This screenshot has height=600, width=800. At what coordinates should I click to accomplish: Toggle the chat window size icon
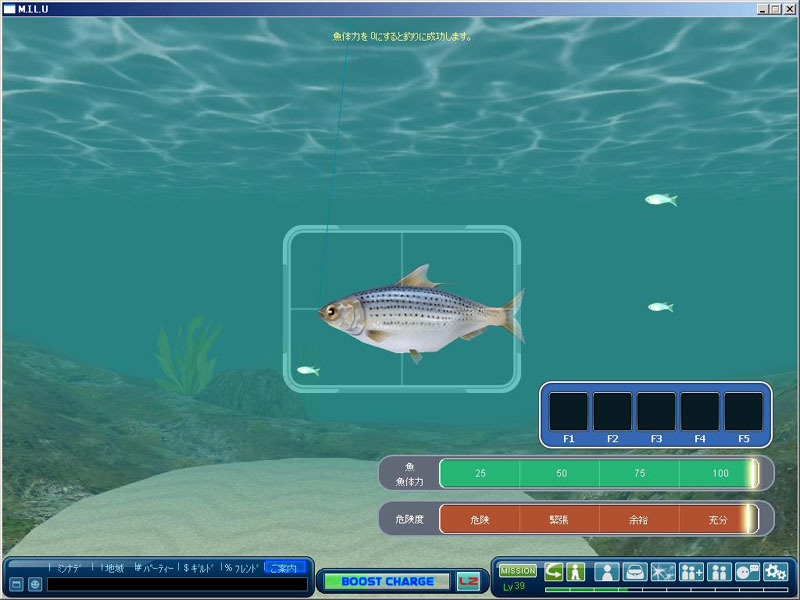16,584
